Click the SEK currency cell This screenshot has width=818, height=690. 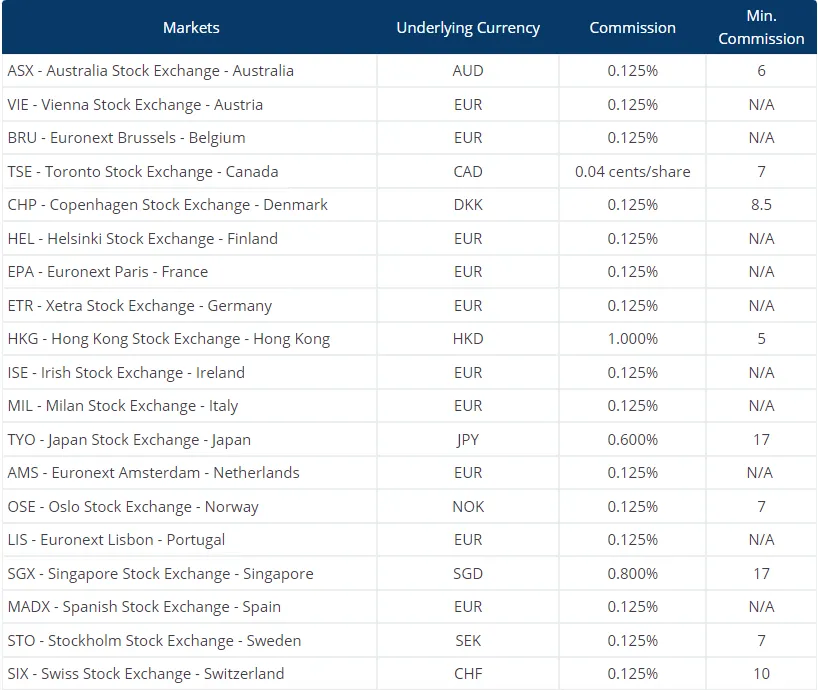[x=468, y=640]
